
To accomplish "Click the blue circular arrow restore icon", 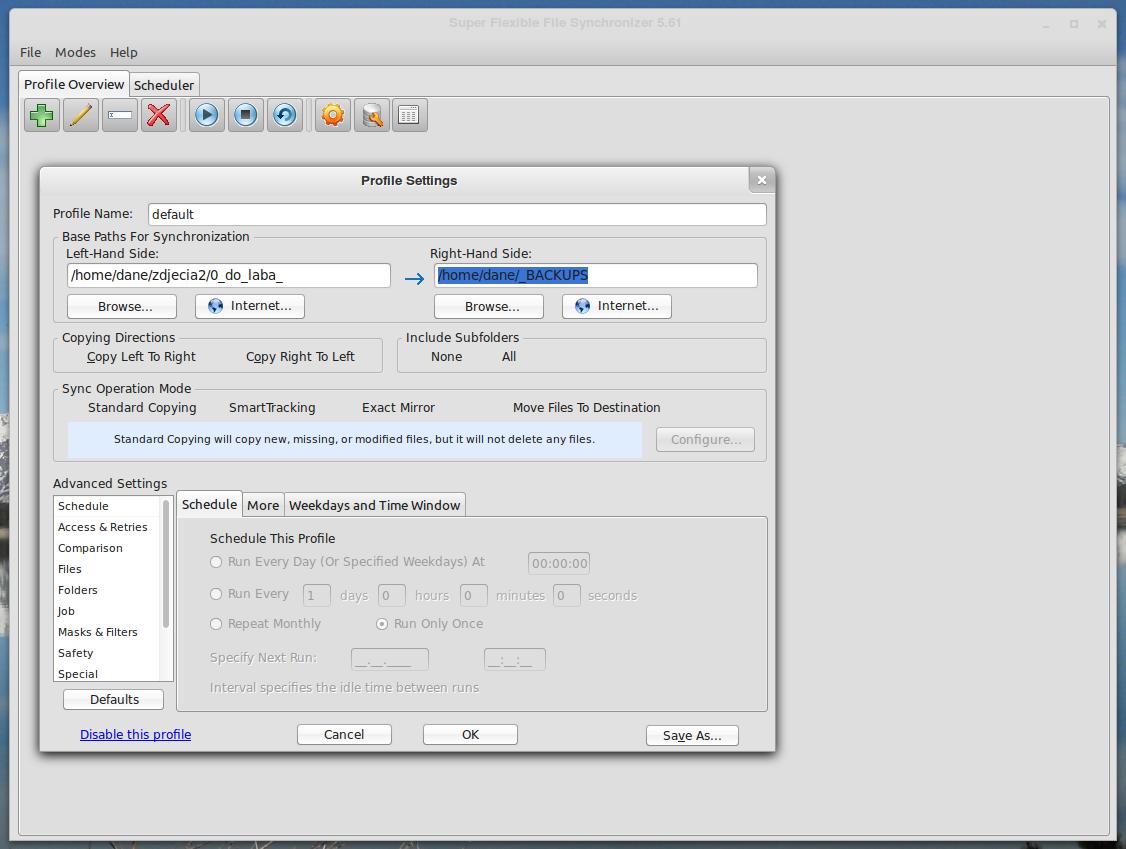I will (x=284, y=115).
